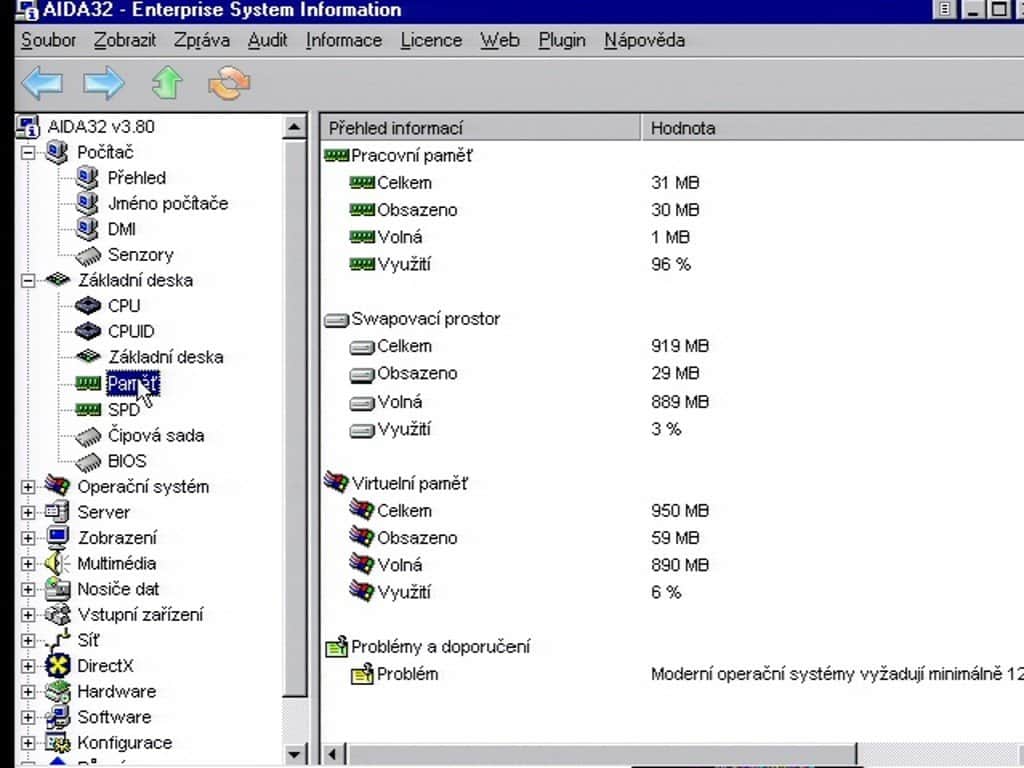Click the Server icon in tree
The width and height of the screenshot is (1024, 768).
57,511
